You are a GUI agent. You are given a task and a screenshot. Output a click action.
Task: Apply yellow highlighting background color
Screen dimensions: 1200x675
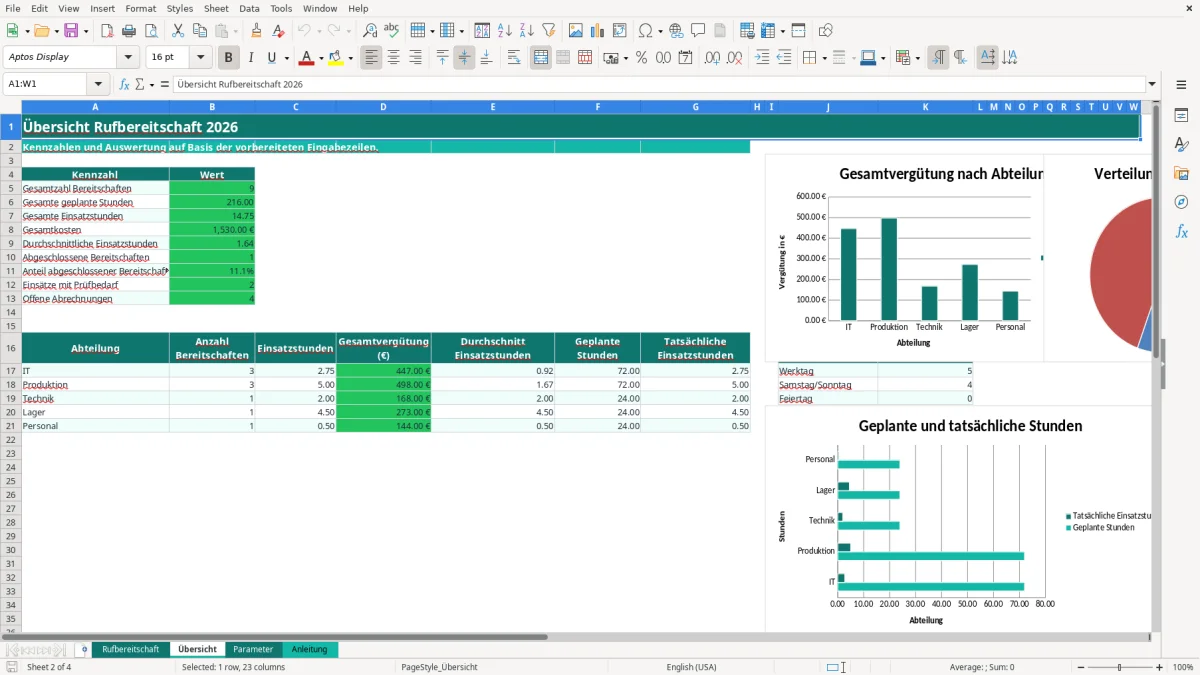335,58
